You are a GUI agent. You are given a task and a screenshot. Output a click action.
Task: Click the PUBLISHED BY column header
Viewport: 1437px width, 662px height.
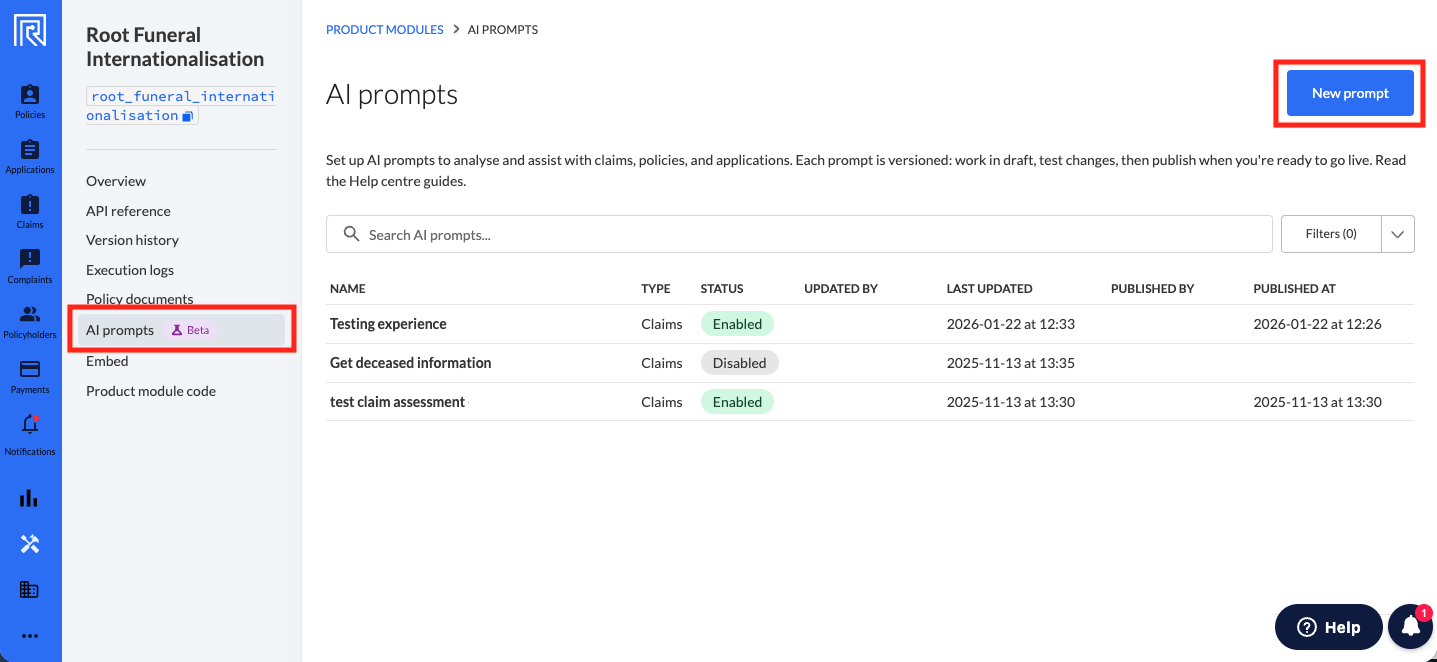(x=1153, y=288)
